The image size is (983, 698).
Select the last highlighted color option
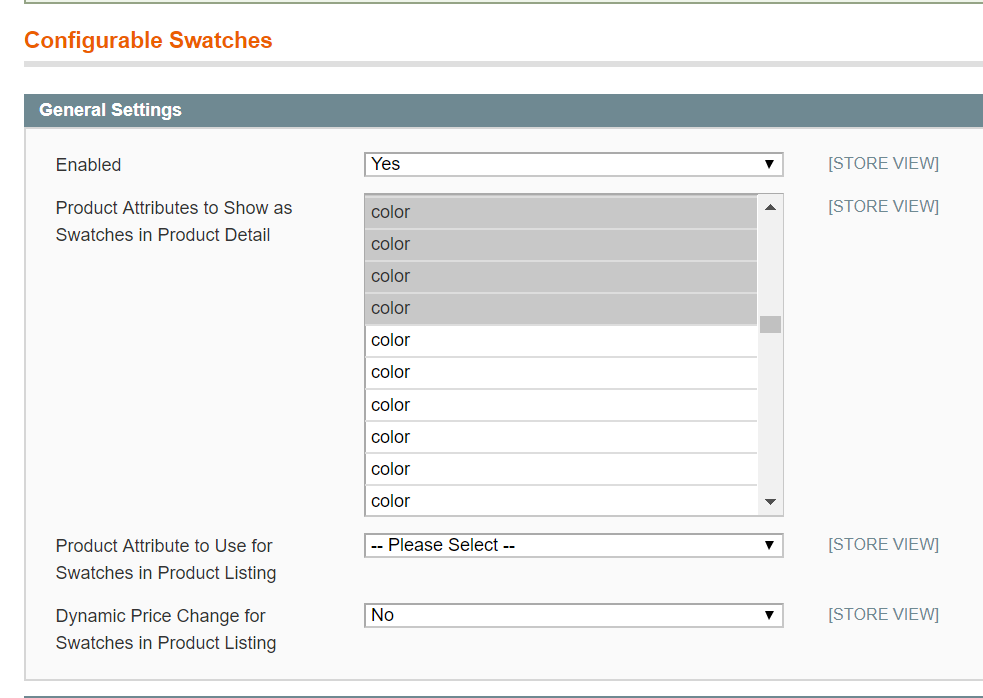coord(560,308)
